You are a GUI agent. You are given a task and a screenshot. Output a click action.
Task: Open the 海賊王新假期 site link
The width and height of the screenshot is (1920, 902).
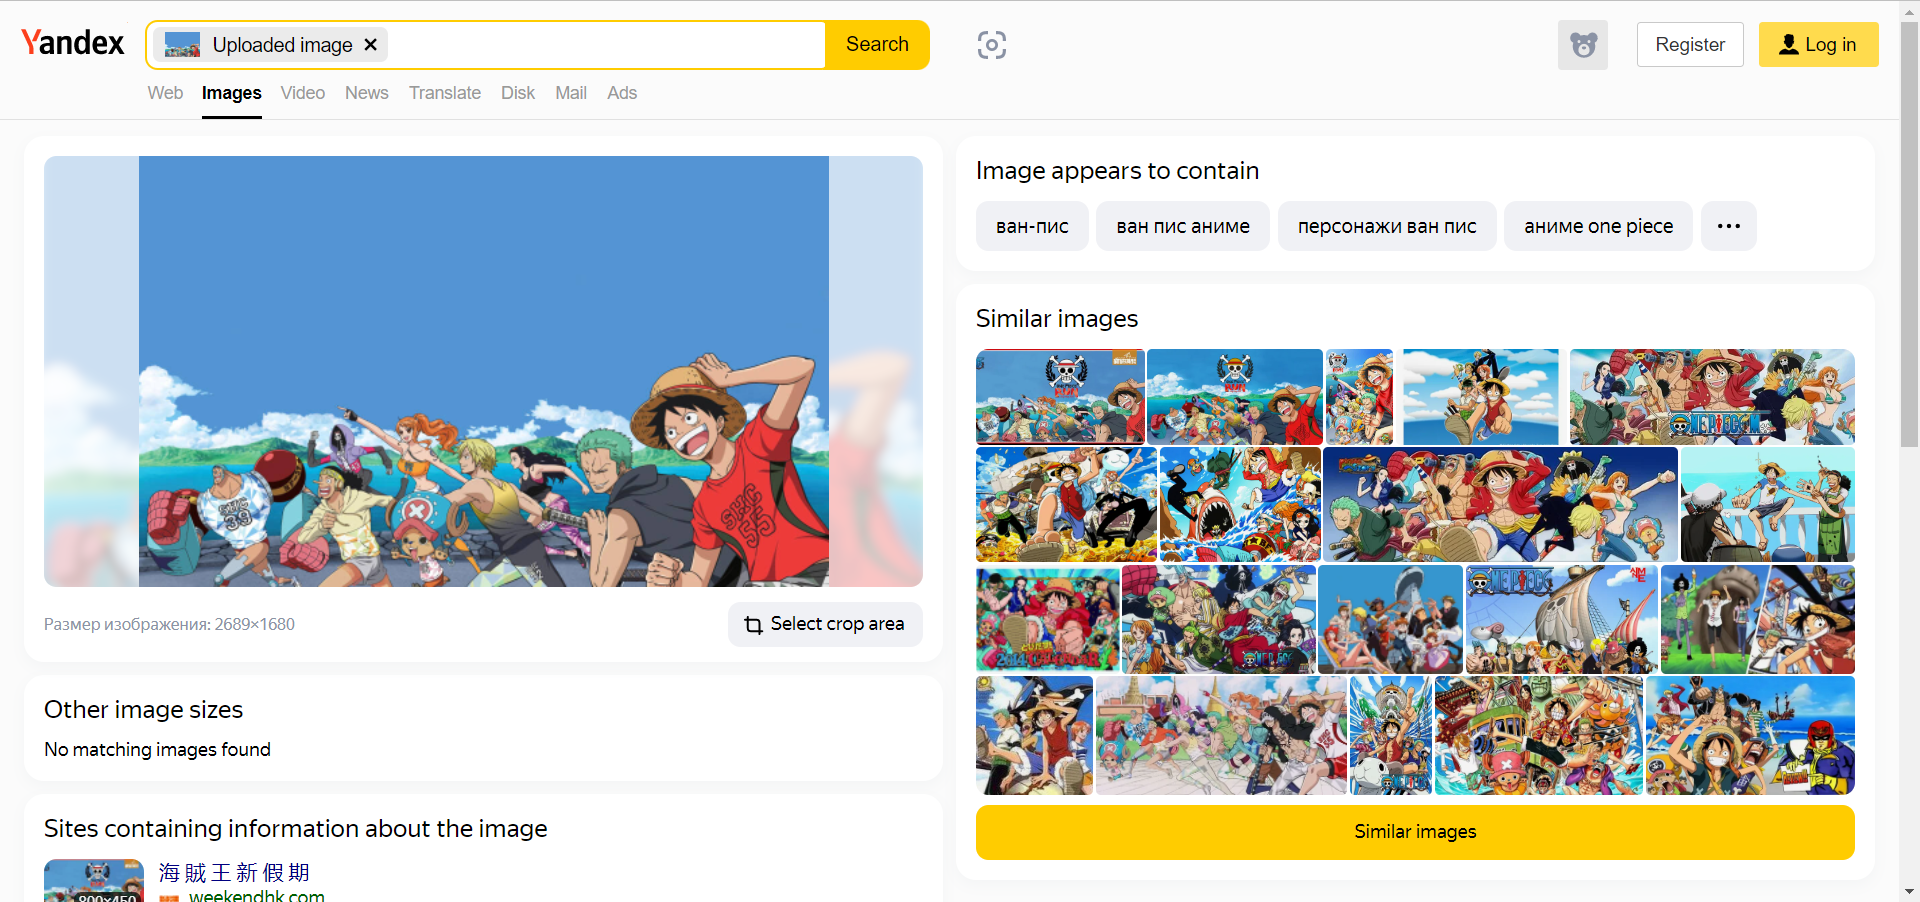(x=234, y=873)
